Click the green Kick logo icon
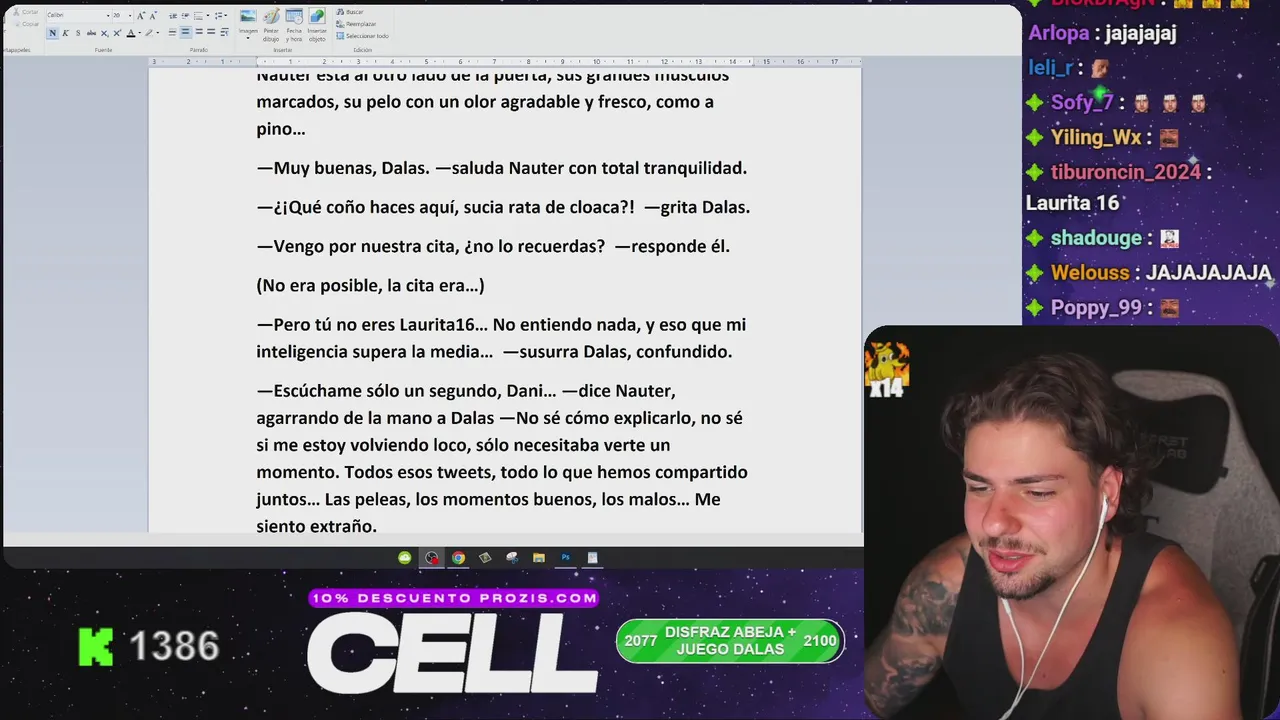Image resolution: width=1280 pixels, height=720 pixels. tap(96, 647)
